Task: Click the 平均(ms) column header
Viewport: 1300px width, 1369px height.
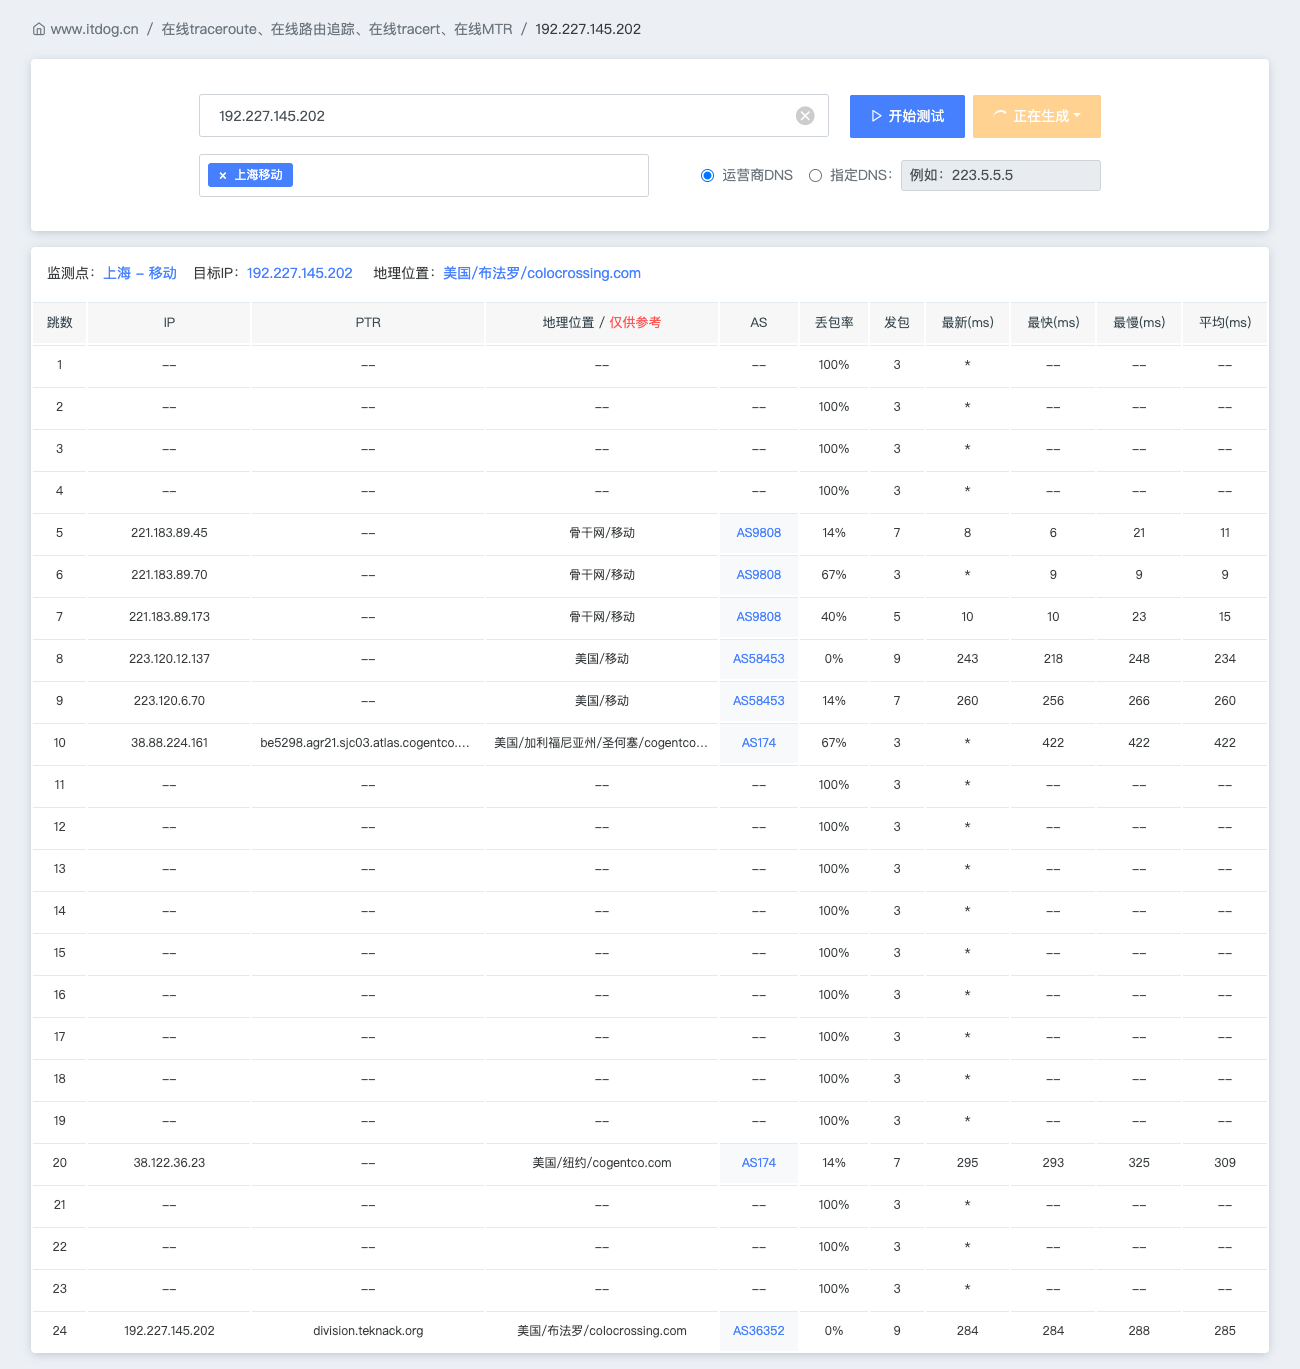Action: pos(1225,323)
